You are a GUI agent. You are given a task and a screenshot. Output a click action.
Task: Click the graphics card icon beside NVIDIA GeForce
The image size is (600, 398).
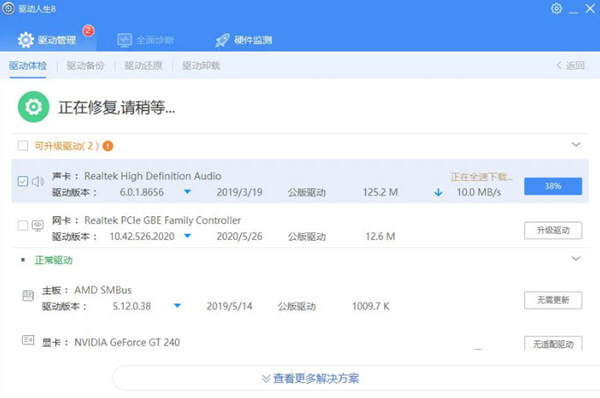point(28,340)
